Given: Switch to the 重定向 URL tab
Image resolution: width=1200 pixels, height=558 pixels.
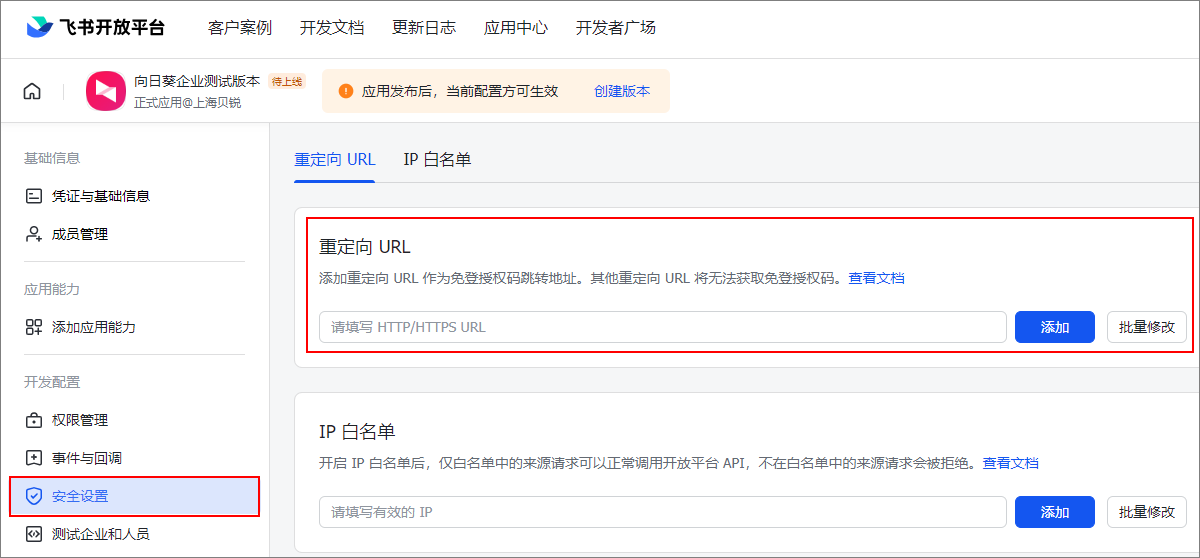Looking at the screenshot, I should pyautogui.click(x=335, y=160).
